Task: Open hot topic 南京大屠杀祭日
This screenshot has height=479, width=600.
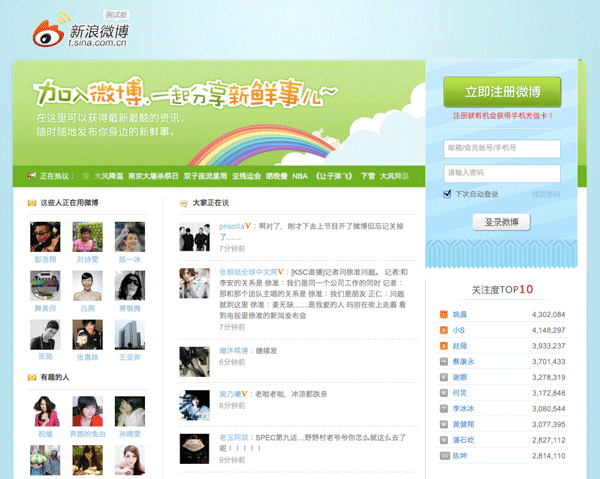Action: tap(153, 176)
